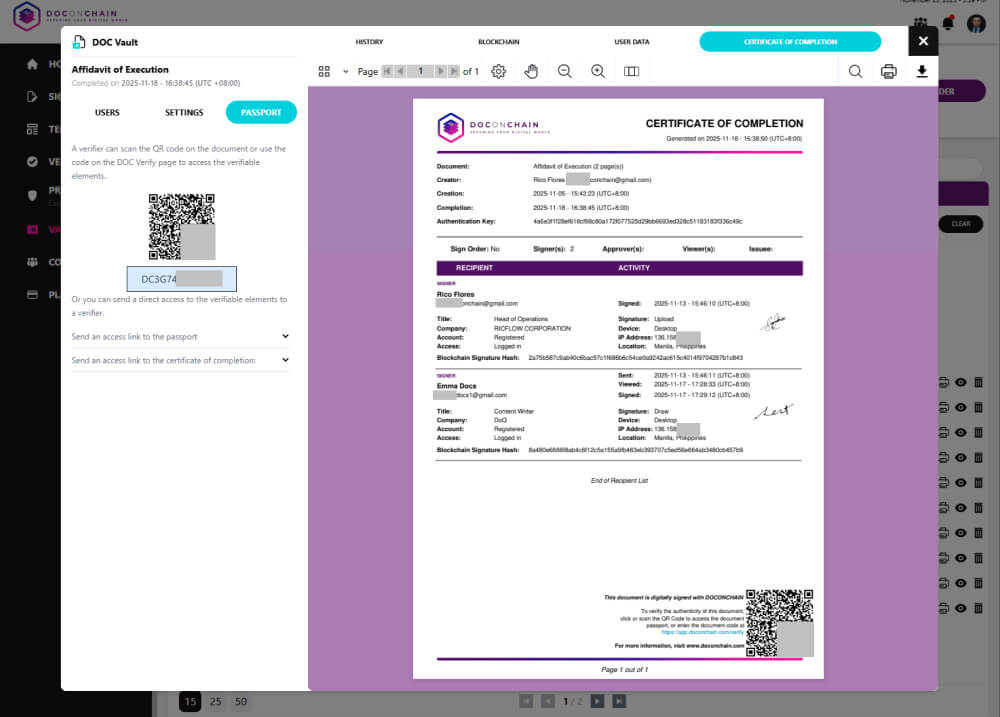Go to last page in viewer toolbar
This screenshot has height=717, width=1000.
click(x=453, y=71)
